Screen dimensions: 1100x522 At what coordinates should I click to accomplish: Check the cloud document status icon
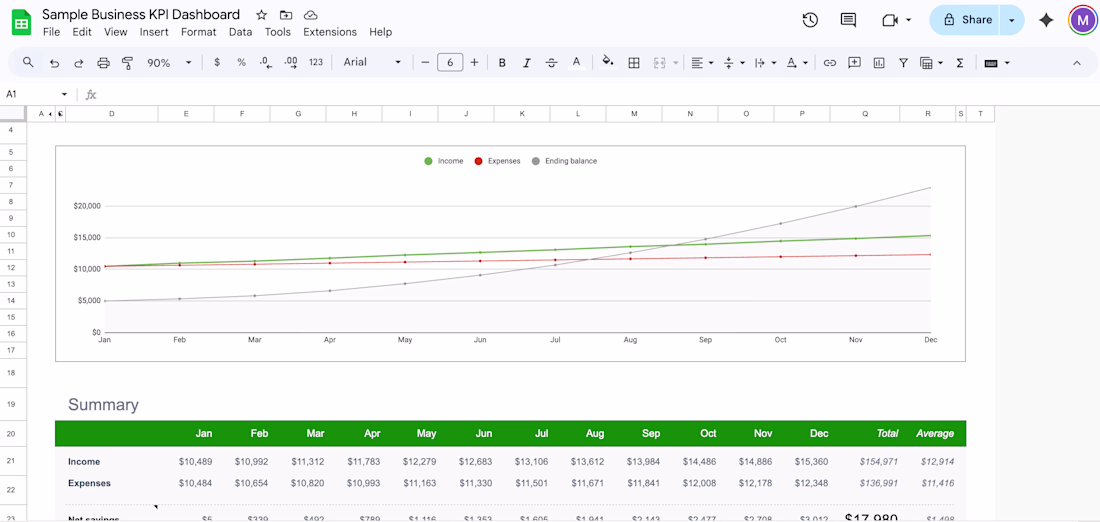tap(311, 15)
